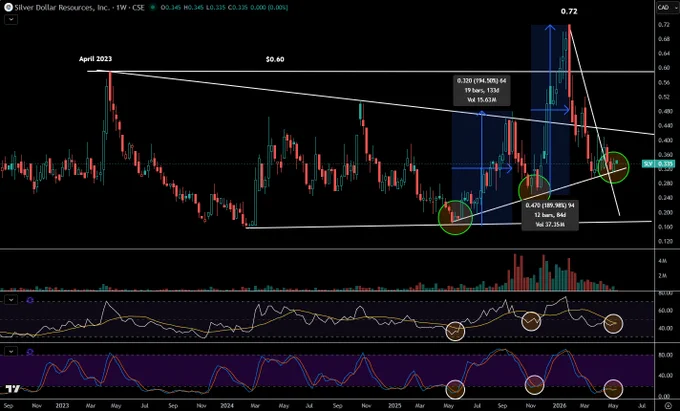Image resolution: width=680 pixels, height=411 pixels.
Task: Click the 0.64 price scale label
Action: tap(664, 53)
